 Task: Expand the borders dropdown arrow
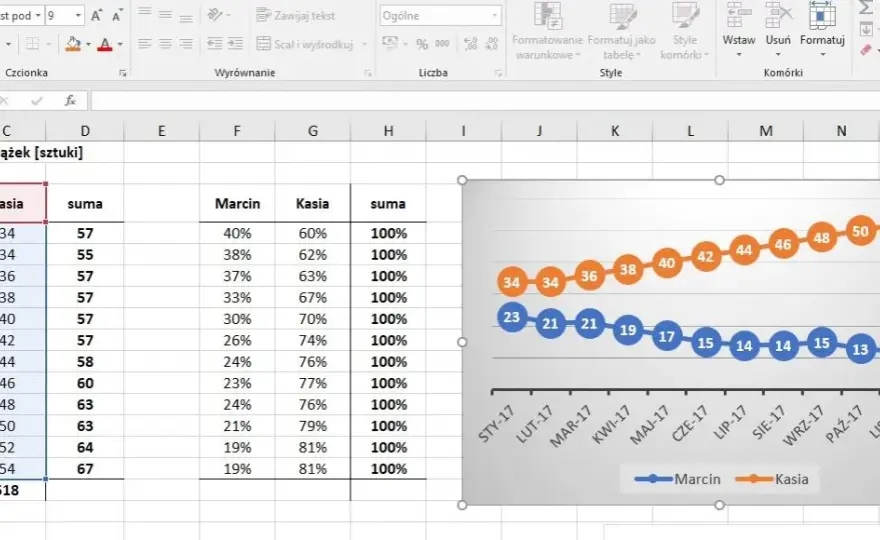[x=48, y=44]
